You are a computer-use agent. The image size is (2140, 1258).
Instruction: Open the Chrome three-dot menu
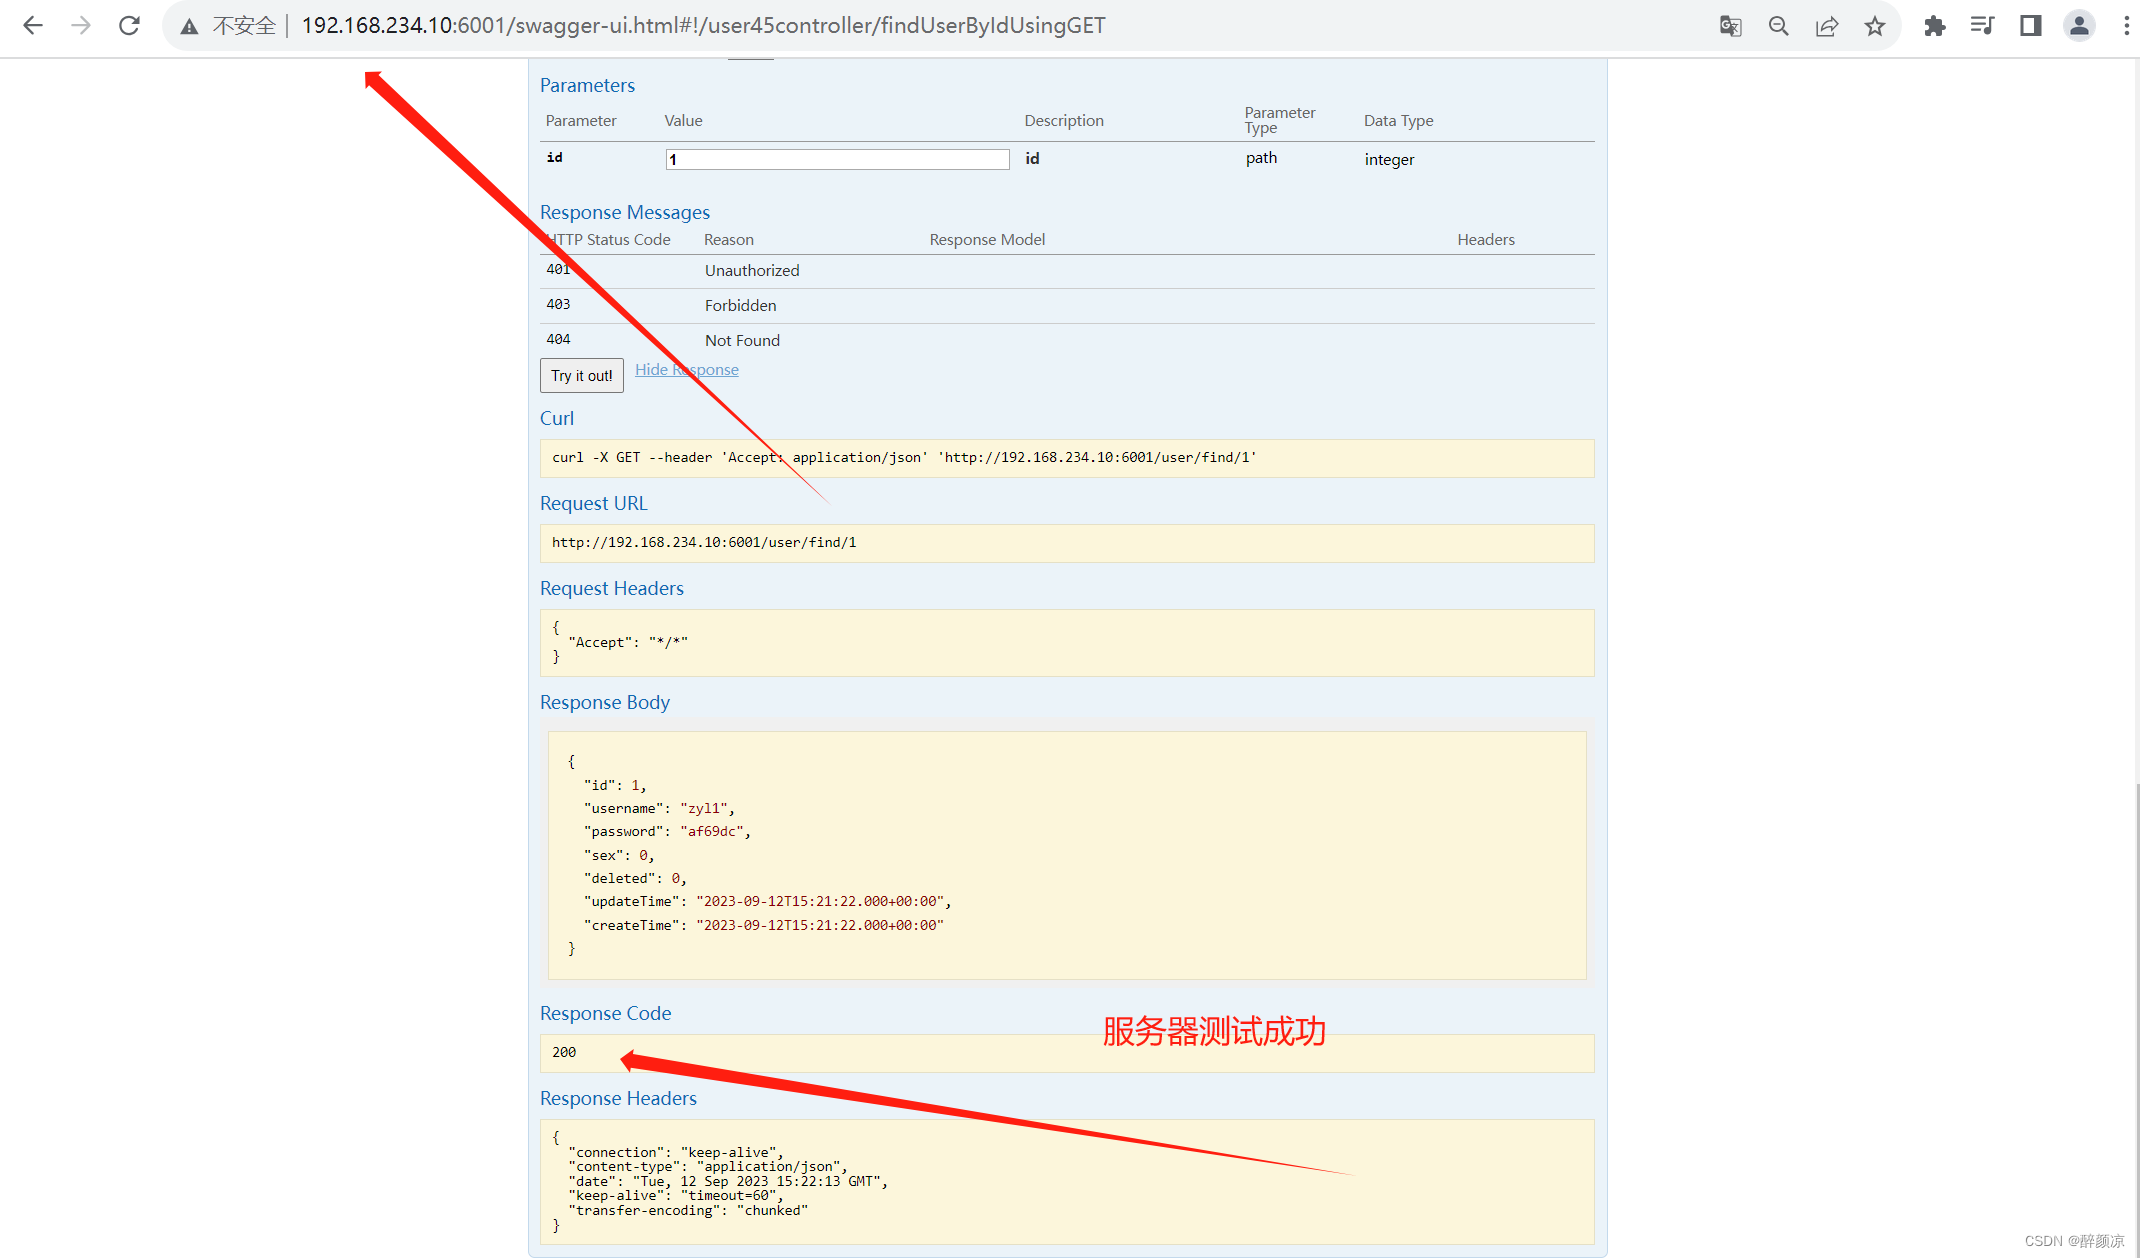(x=2126, y=26)
